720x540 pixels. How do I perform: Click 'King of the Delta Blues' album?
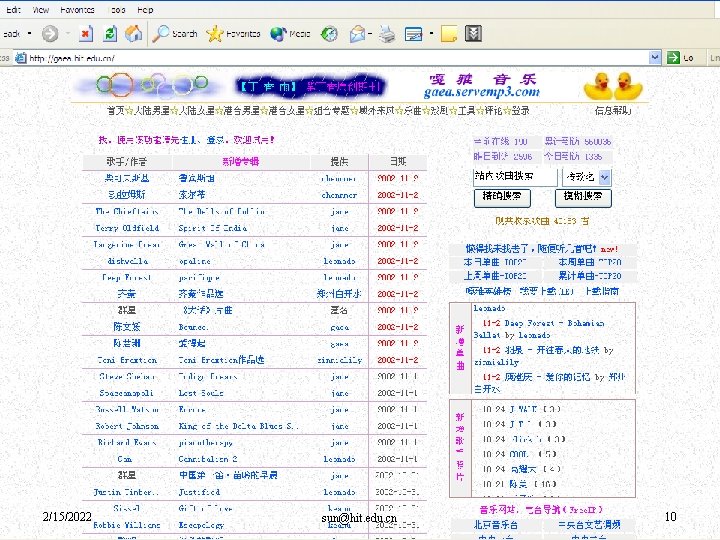(238, 426)
